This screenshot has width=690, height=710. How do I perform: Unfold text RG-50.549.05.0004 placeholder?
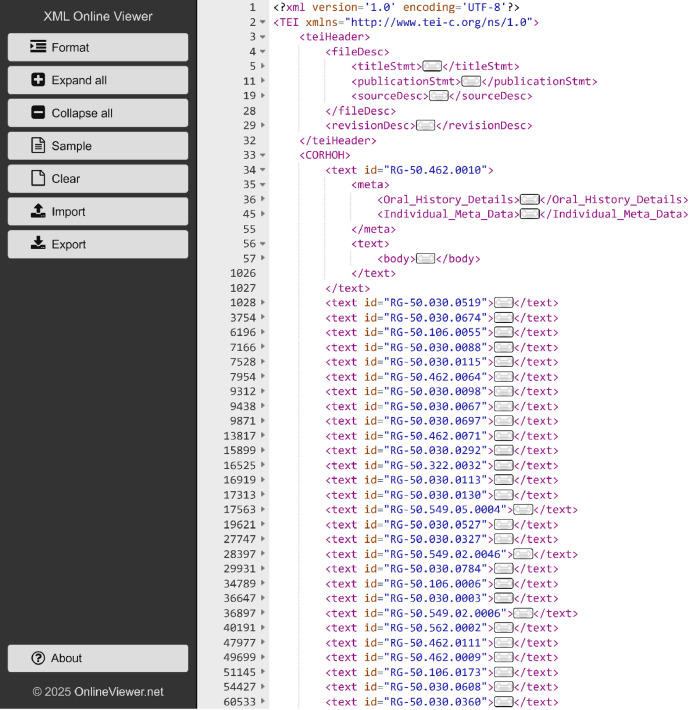coord(523,510)
